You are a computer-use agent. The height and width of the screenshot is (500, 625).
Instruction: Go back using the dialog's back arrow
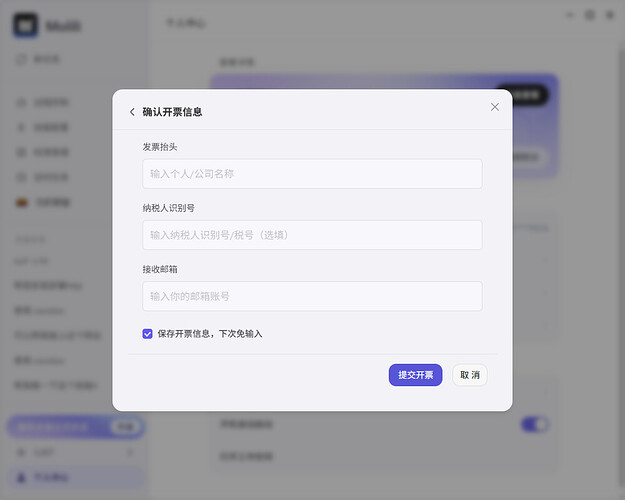point(132,112)
